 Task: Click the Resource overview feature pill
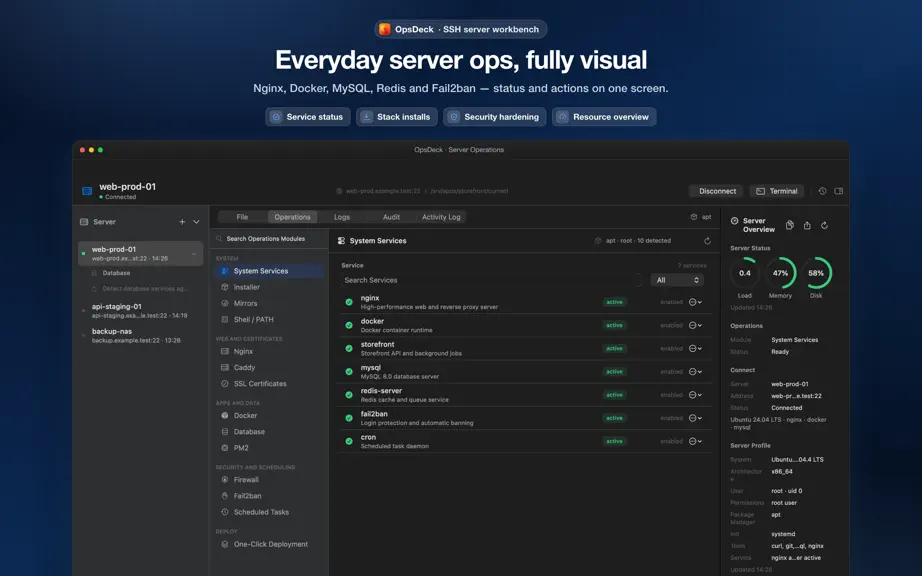pyautogui.click(x=604, y=117)
